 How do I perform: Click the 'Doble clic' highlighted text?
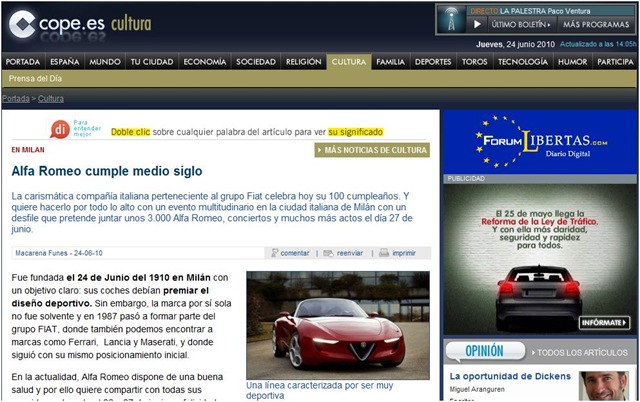pyautogui.click(x=131, y=132)
